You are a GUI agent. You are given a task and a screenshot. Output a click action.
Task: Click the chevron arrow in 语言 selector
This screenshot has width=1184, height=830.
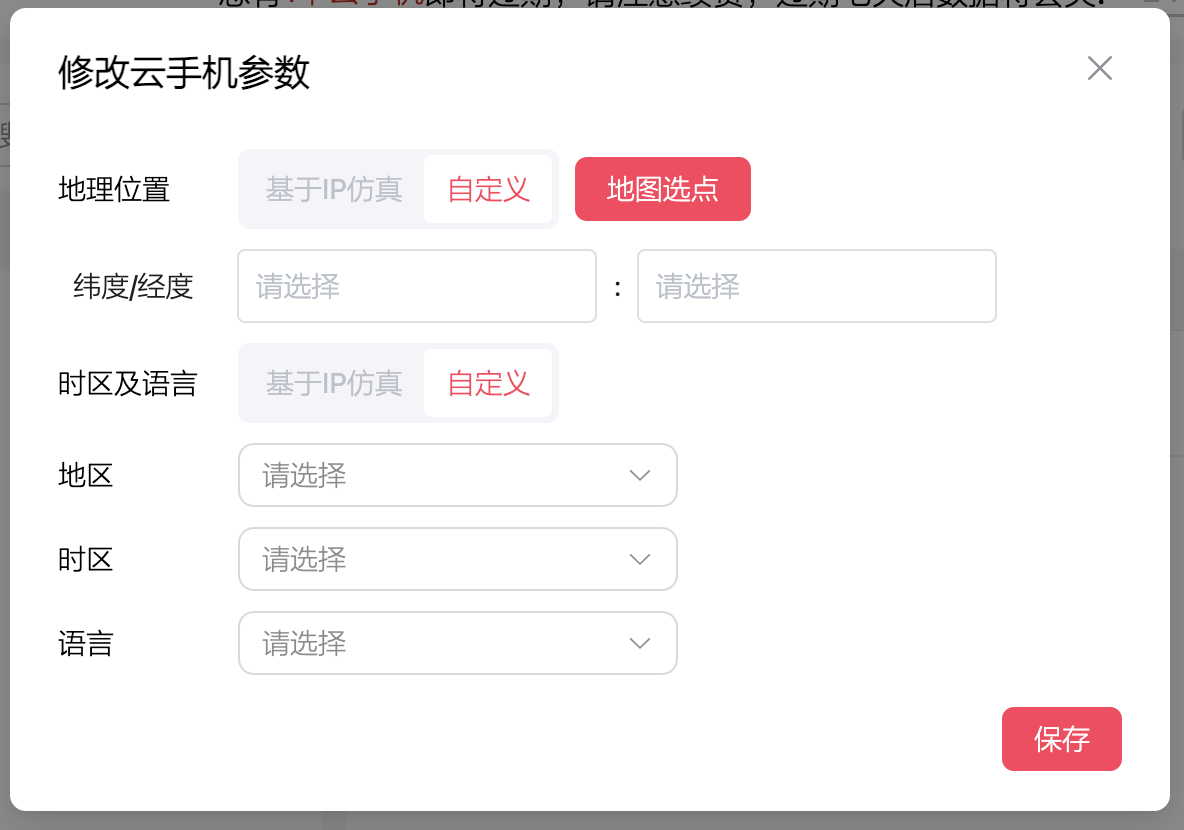click(640, 643)
